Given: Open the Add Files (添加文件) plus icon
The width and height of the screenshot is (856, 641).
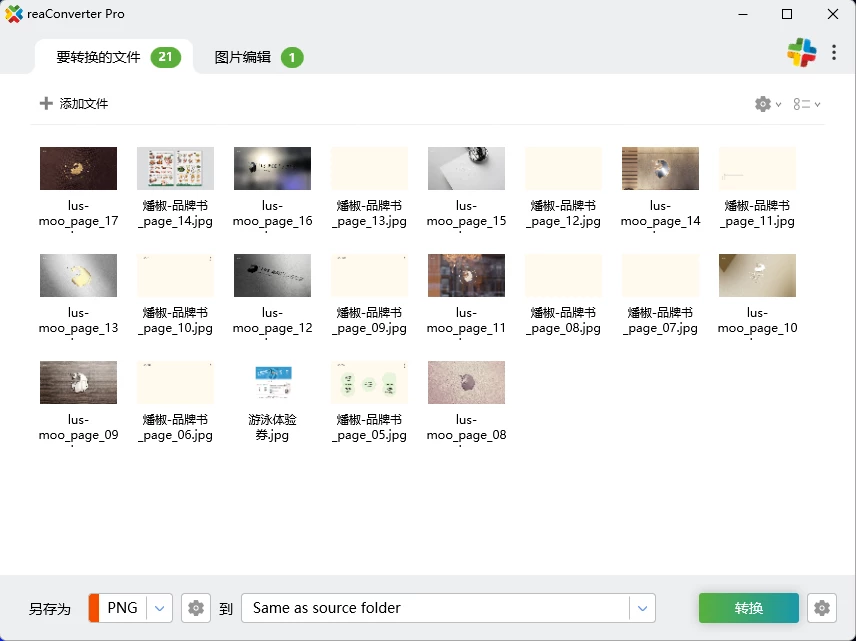Looking at the screenshot, I should pyautogui.click(x=47, y=103).
